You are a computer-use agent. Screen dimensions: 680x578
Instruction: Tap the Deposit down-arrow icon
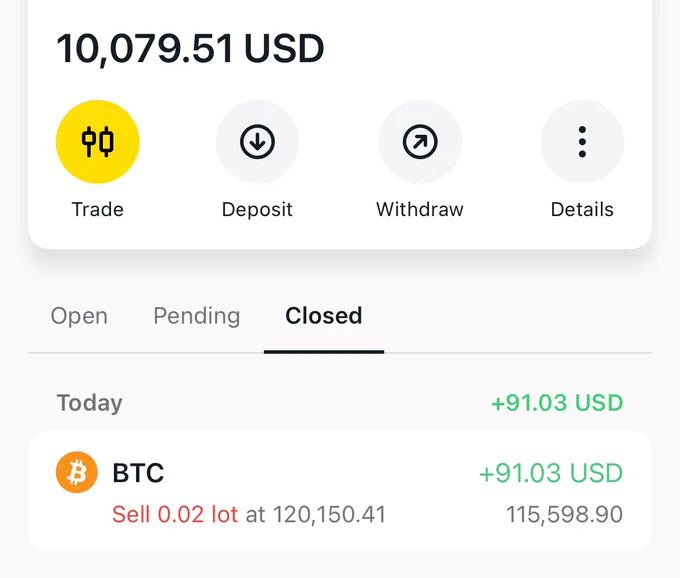257,142
